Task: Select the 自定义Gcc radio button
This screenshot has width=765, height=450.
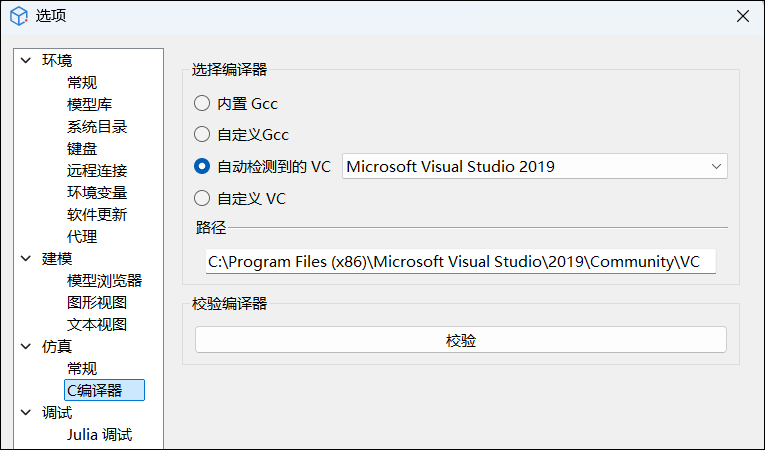Action: [202, 135]
